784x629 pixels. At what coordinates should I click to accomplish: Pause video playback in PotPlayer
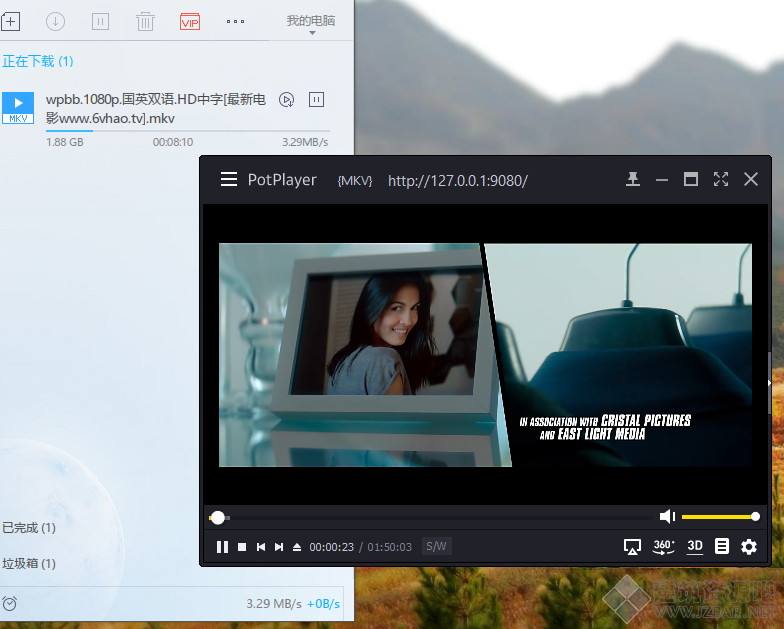222,547
